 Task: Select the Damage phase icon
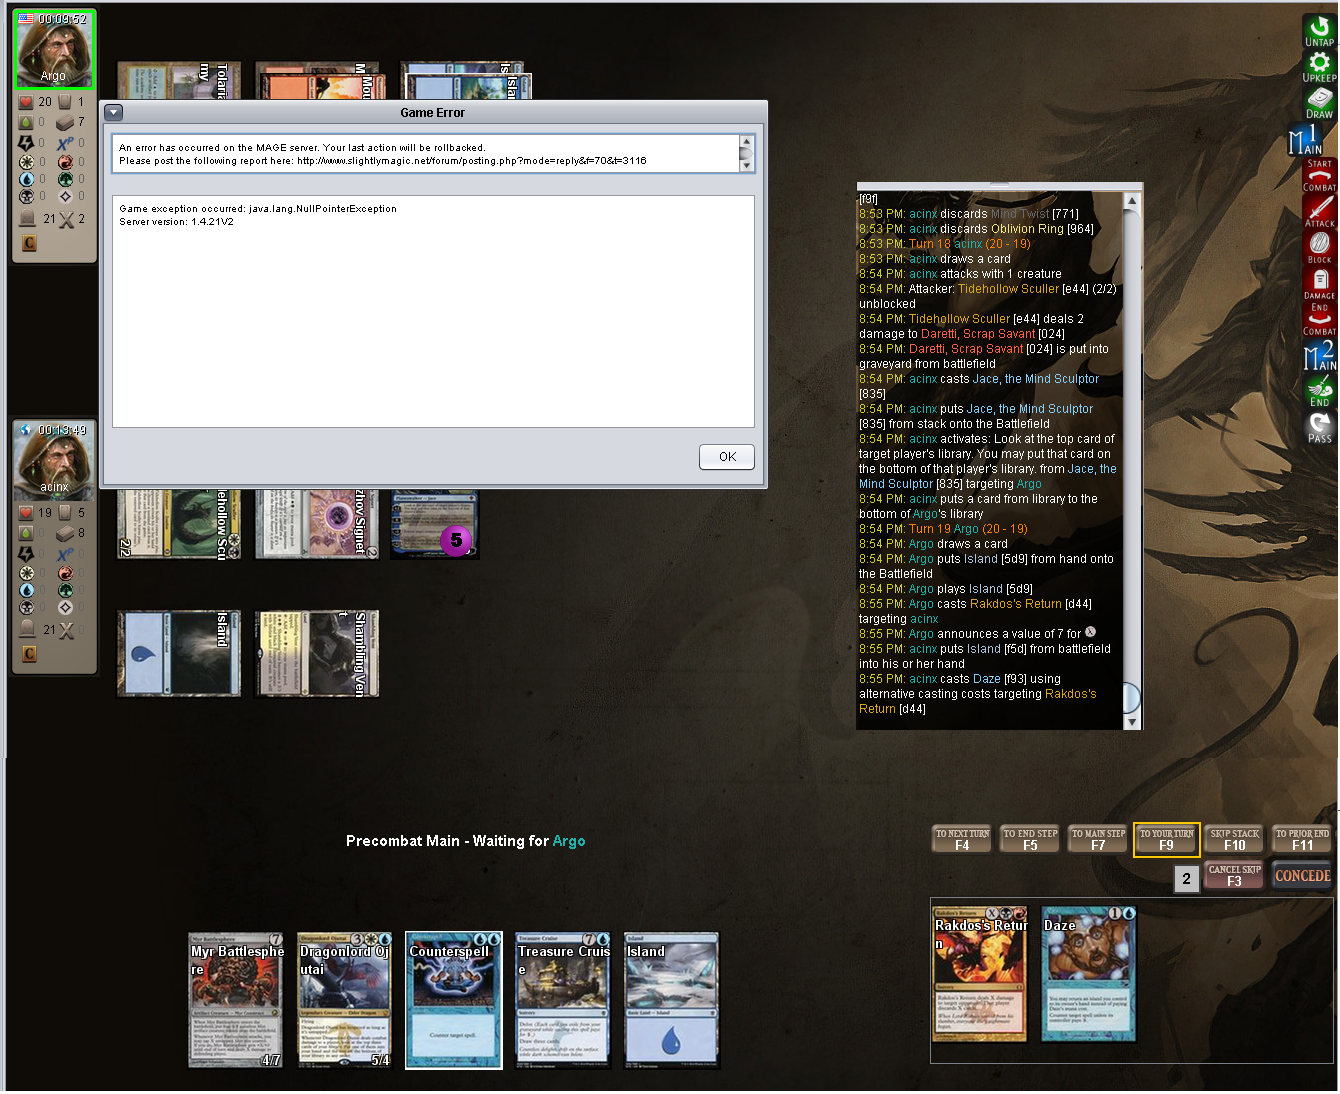[1319, 283]
